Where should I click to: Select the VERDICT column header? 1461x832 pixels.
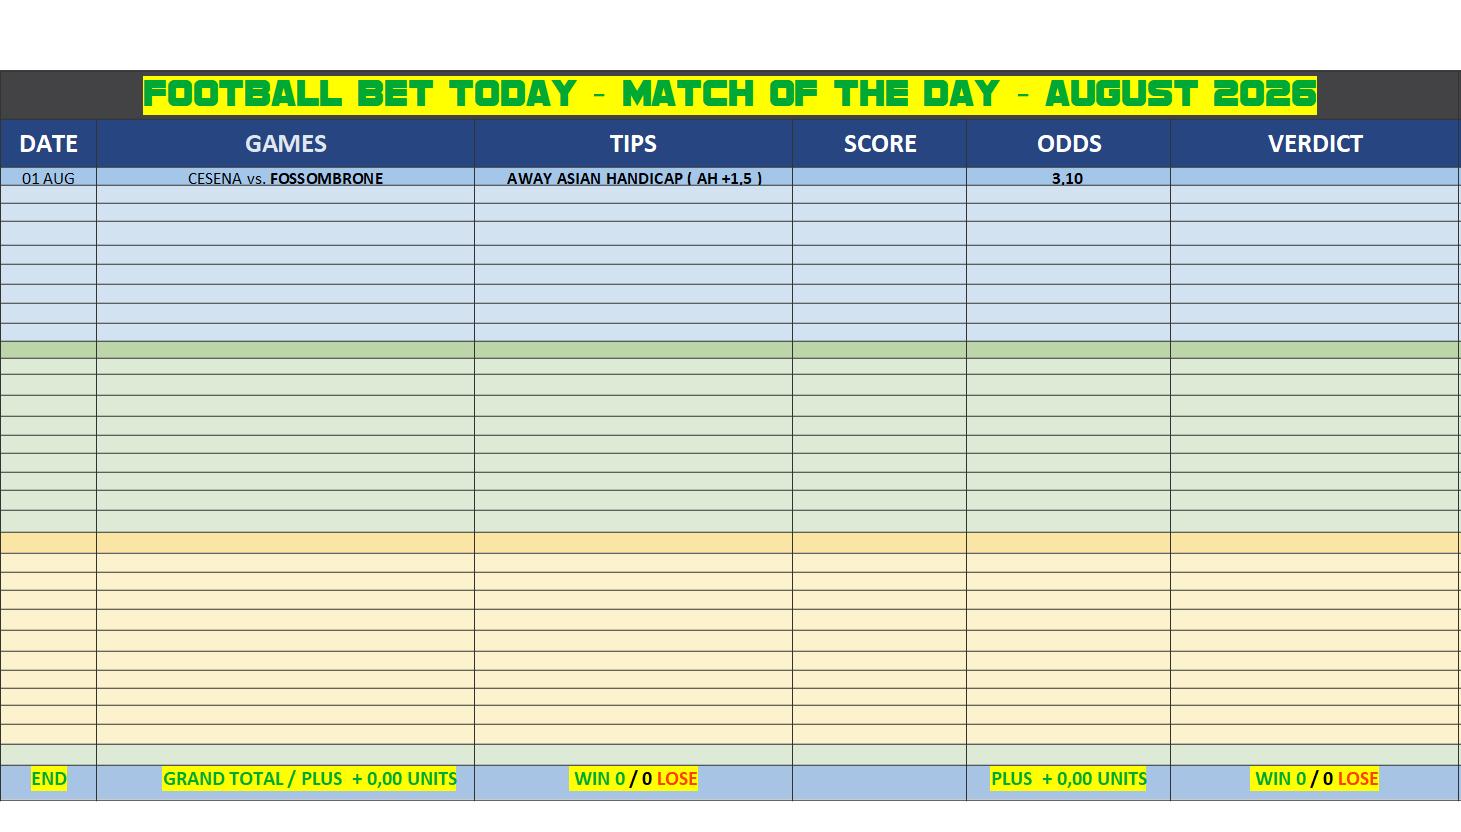pyautogui.click(x=1315, y=144)
